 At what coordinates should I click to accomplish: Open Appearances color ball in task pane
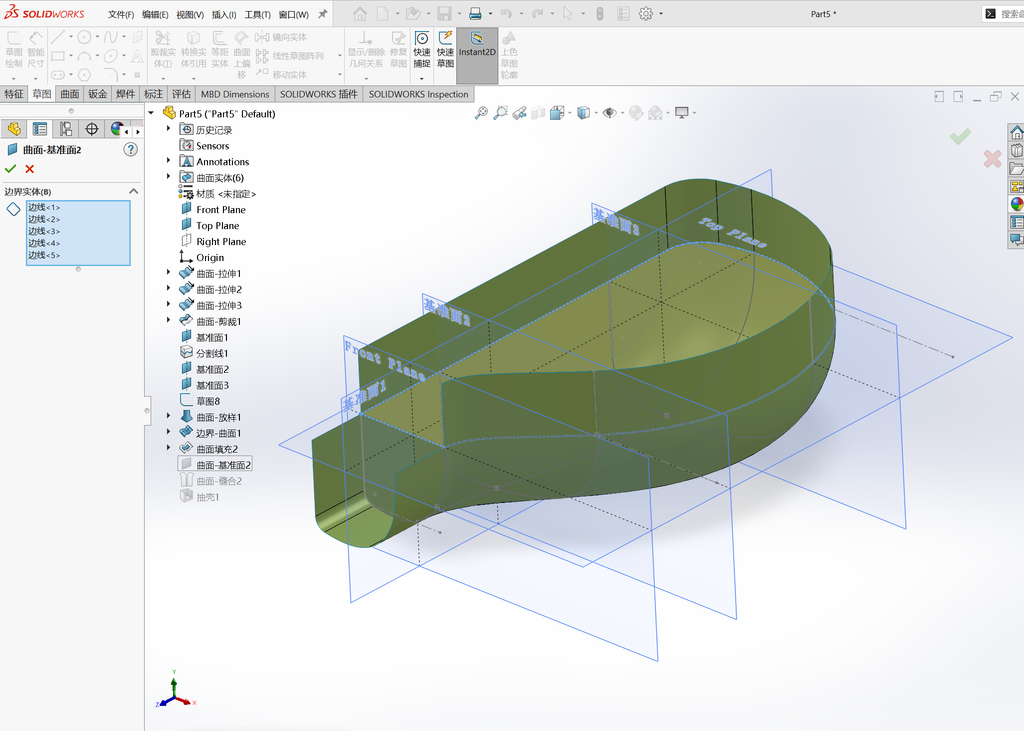point(1016,204)
